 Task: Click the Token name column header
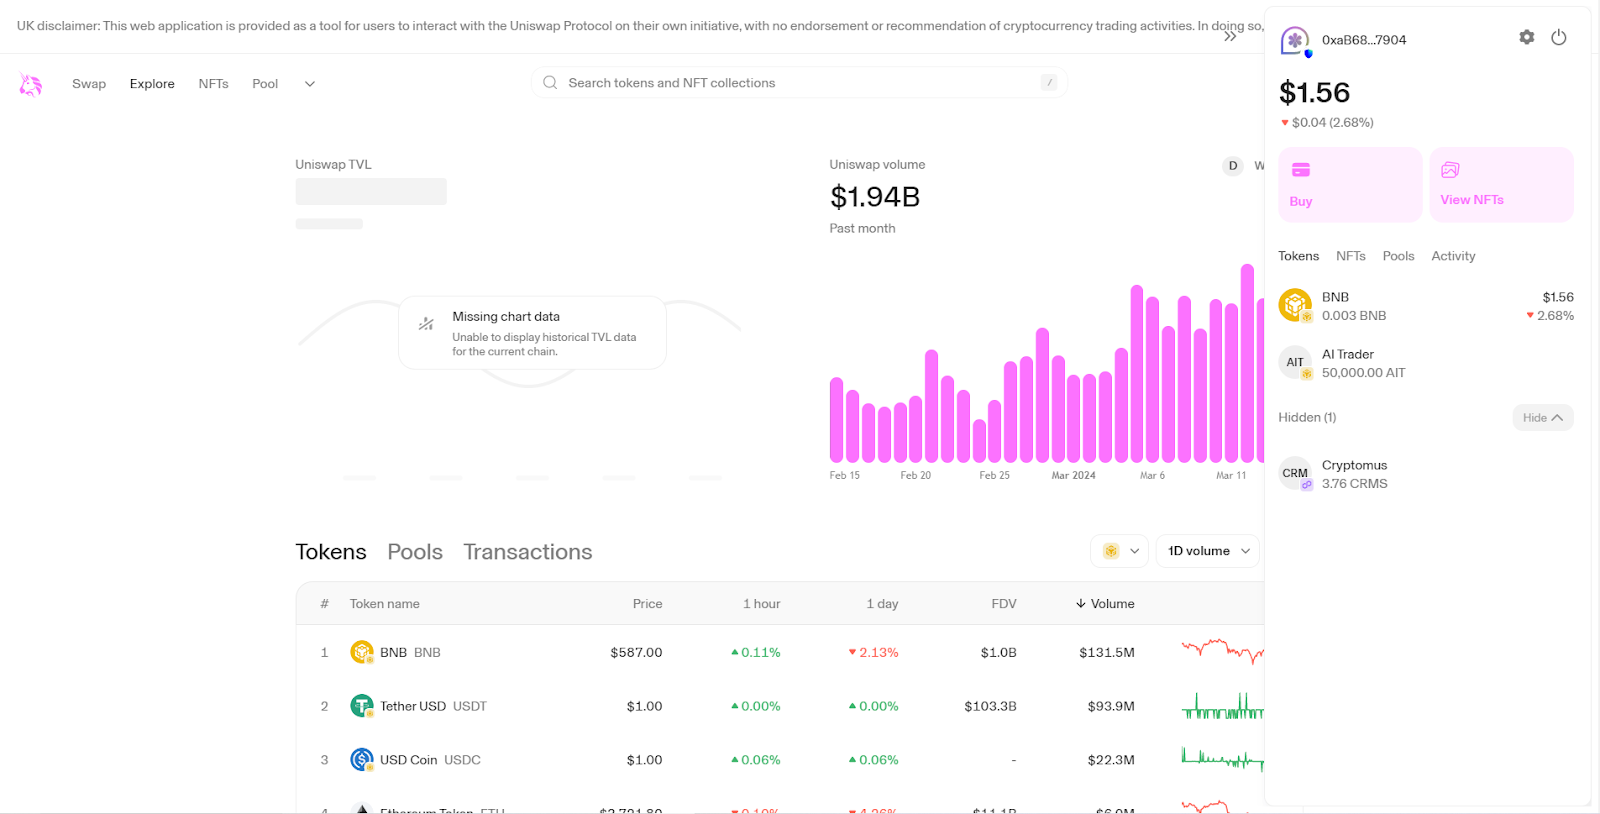(x=384, y=604)
